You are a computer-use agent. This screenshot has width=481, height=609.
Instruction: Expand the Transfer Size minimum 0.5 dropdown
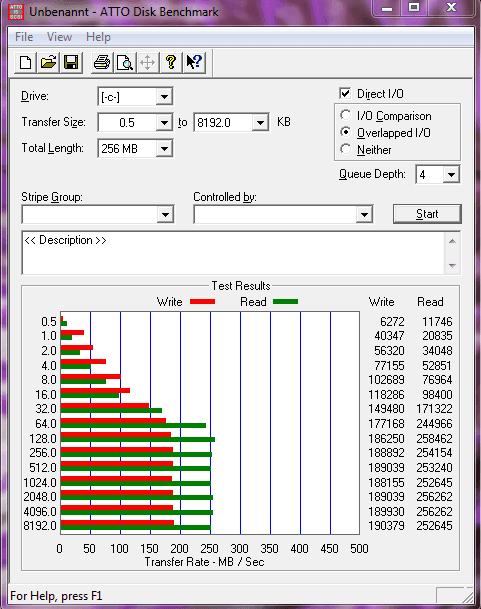(x=164, y=123)
